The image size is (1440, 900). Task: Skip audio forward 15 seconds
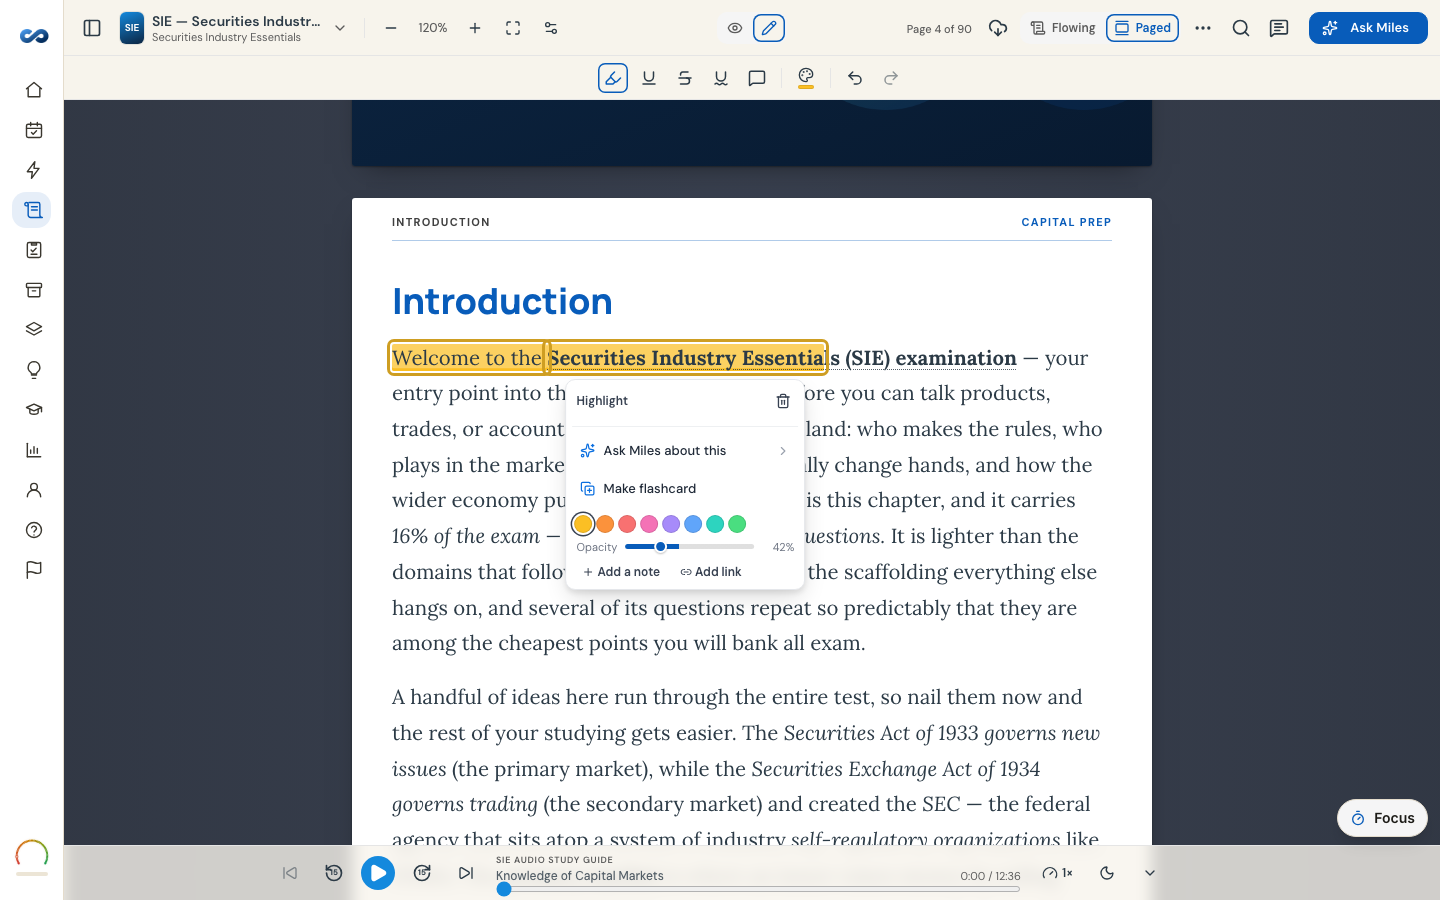pyautogui.click(x=422, y=873)
